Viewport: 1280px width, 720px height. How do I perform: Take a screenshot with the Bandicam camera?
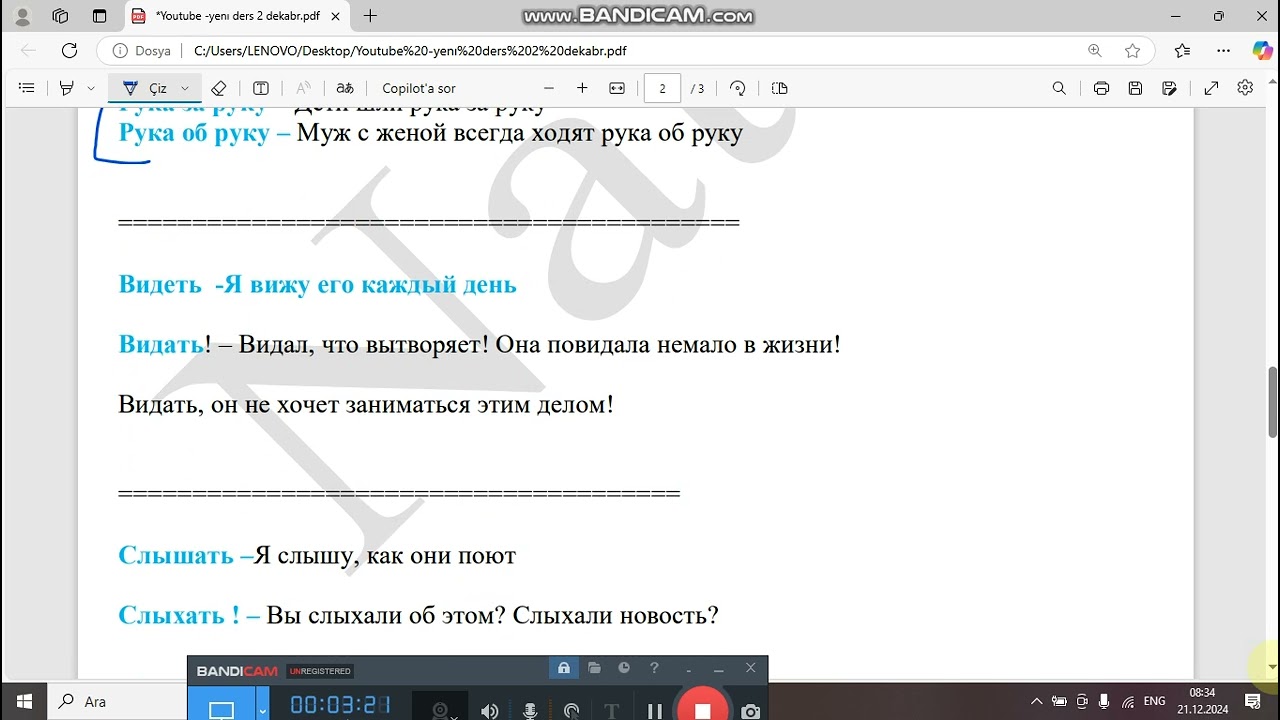(x=750, y=711)
